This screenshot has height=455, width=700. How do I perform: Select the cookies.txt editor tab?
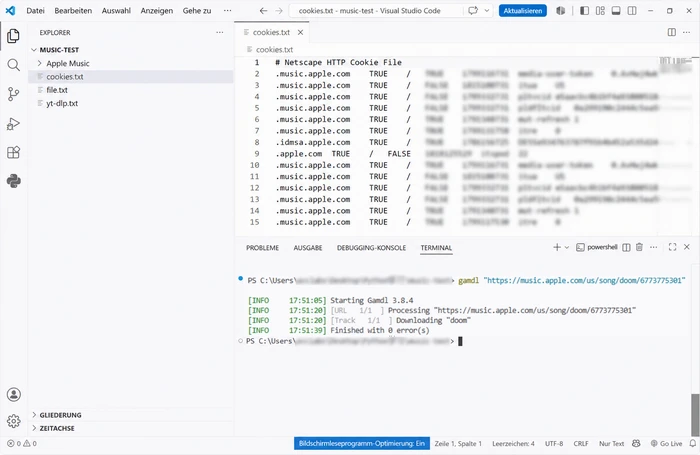[271, 32]
